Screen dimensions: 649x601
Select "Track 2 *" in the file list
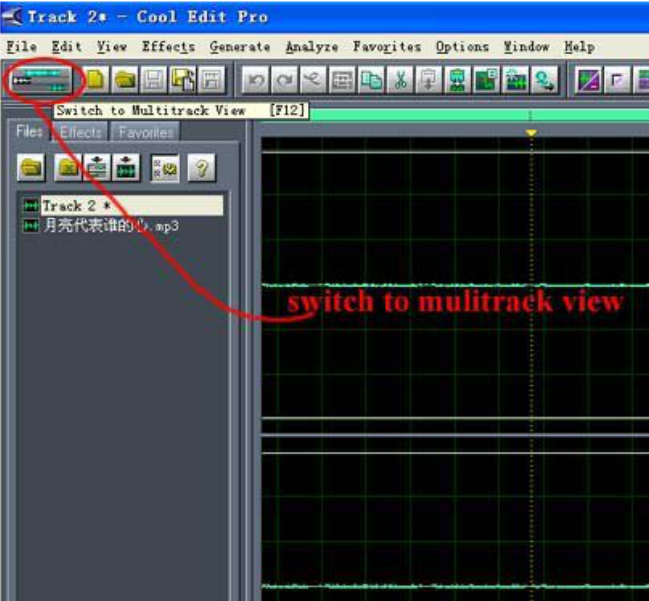123,206
